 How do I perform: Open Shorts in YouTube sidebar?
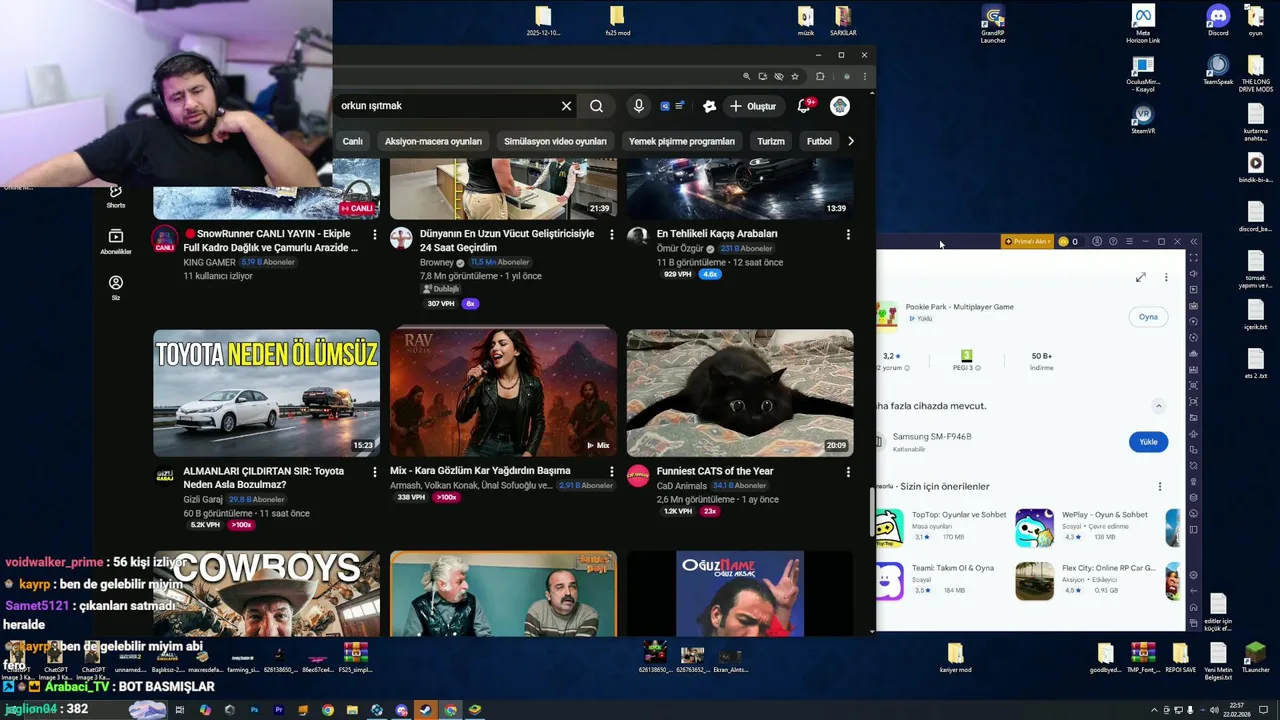pos(116,196)
